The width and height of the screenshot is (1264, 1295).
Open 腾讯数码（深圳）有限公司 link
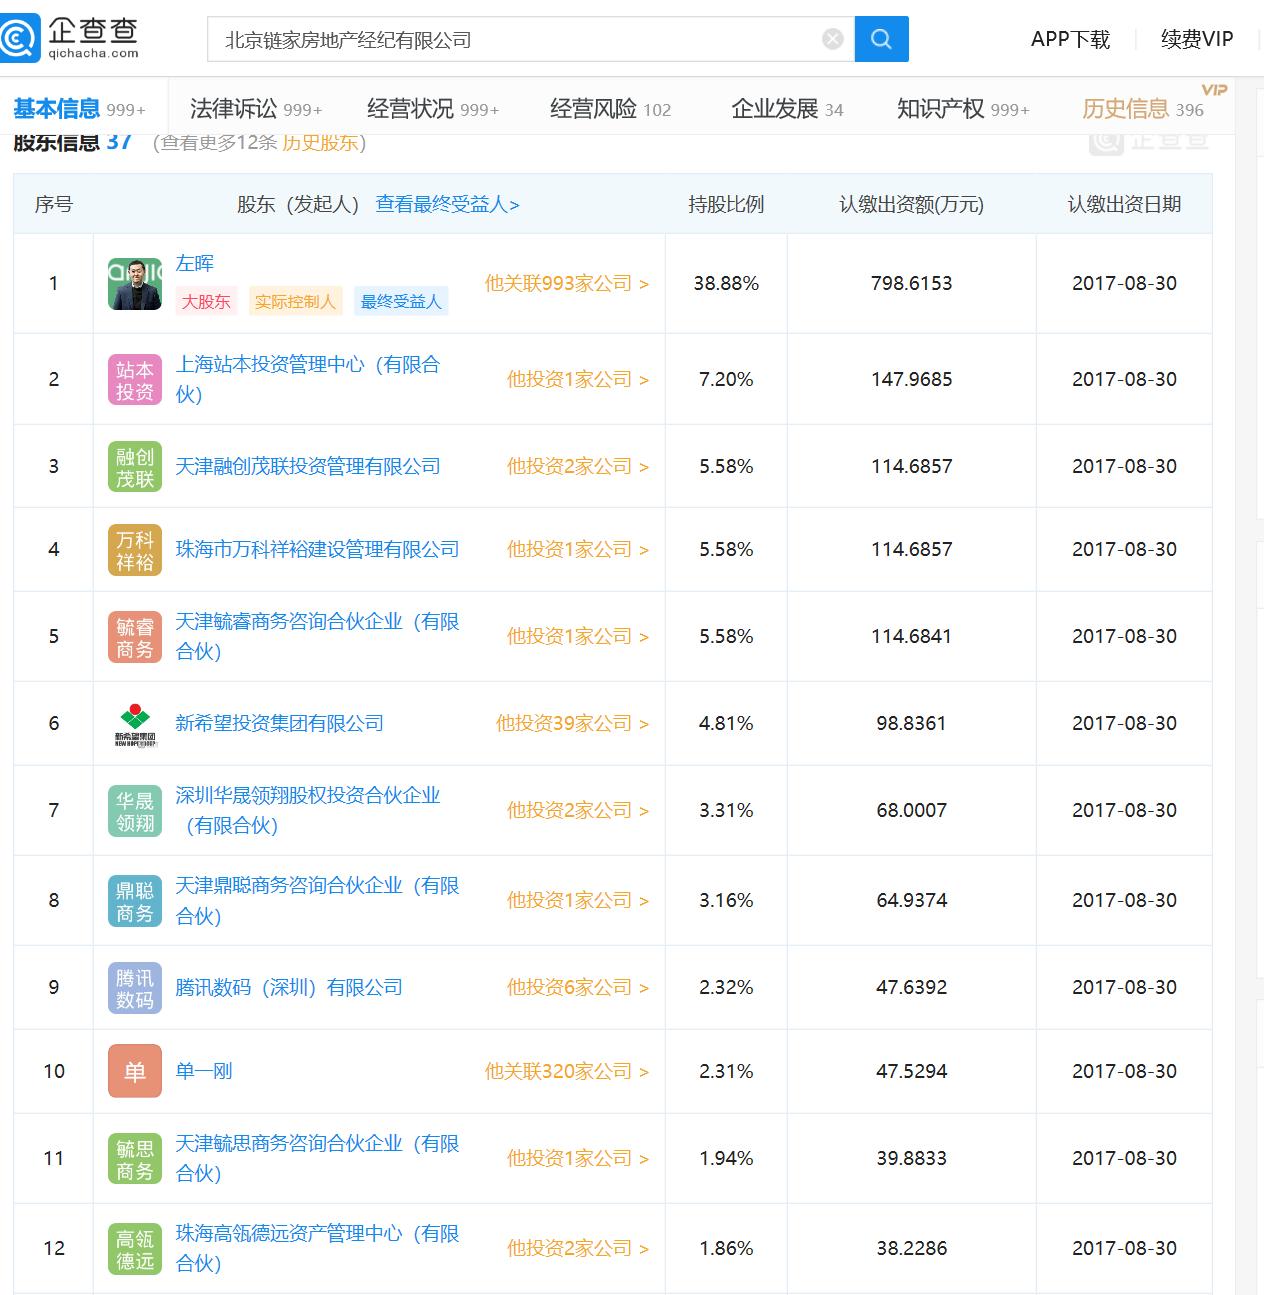(289, 988)
